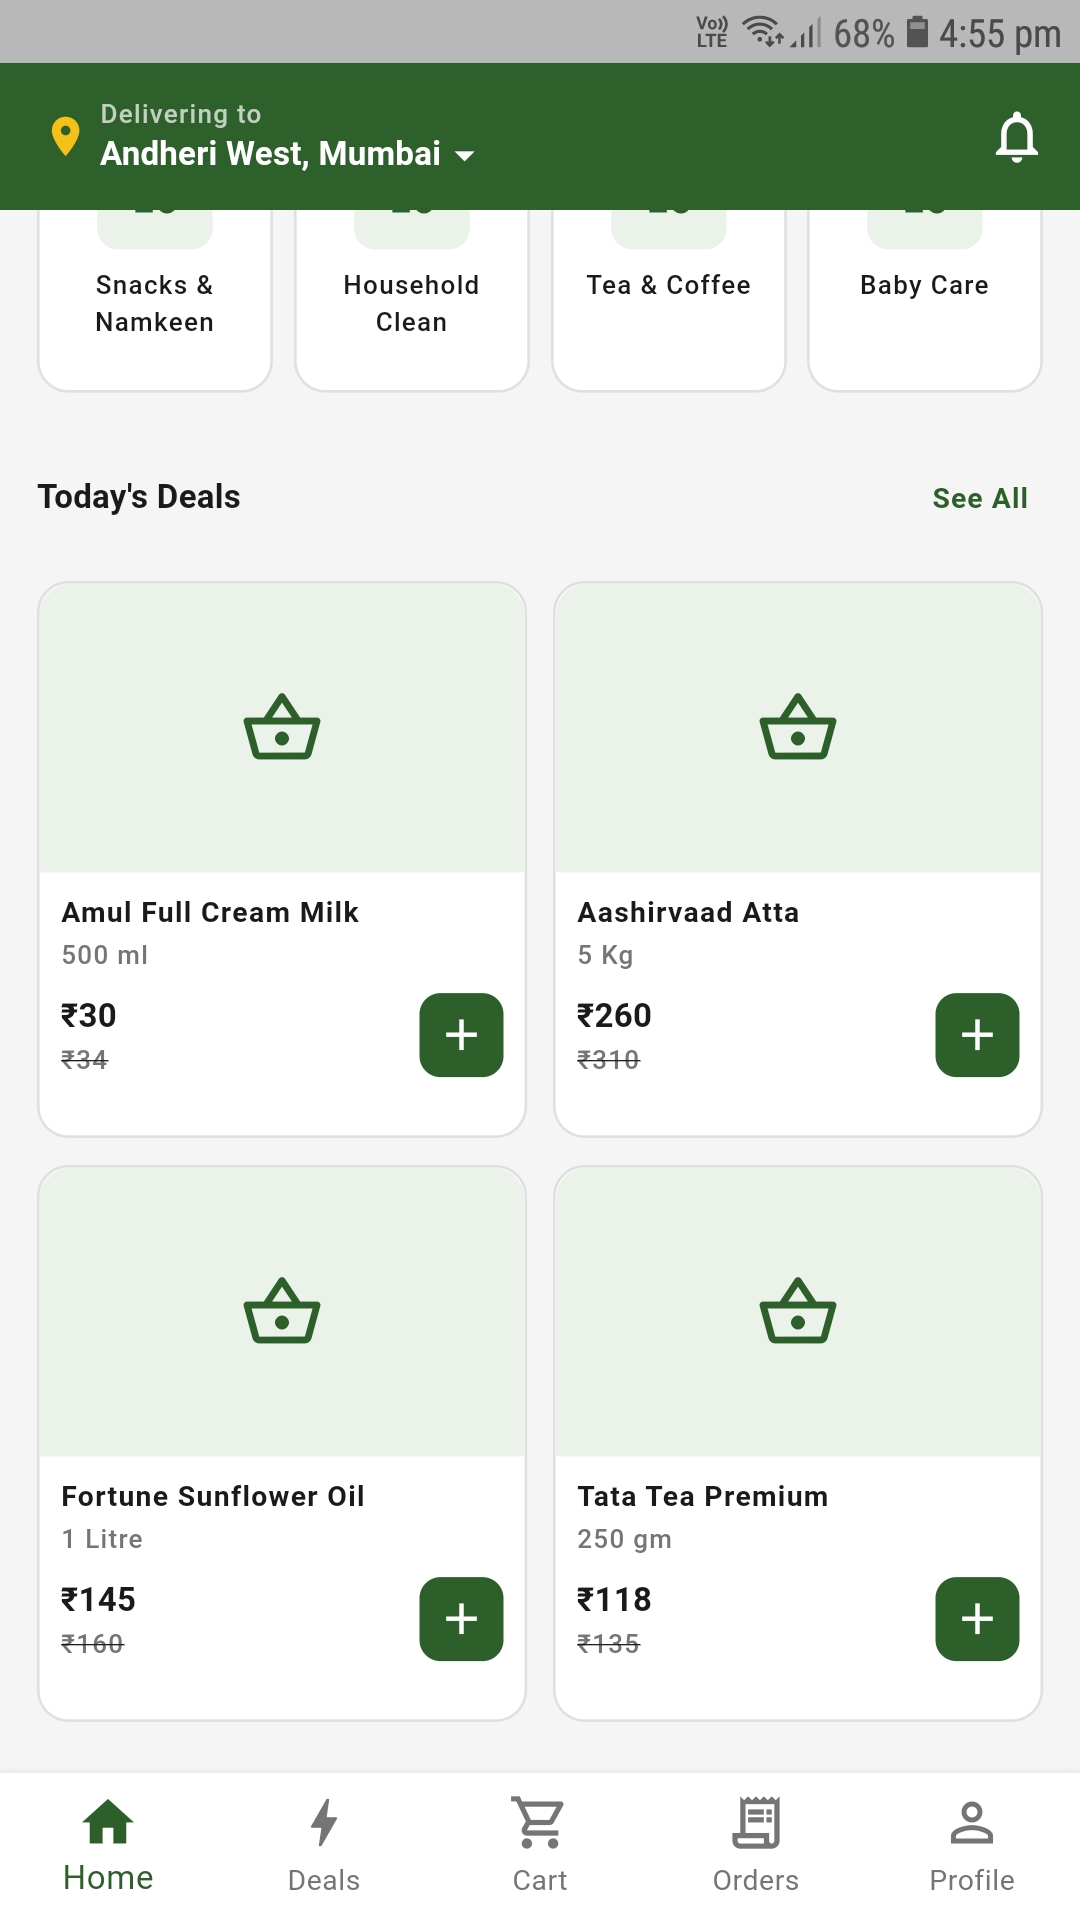
Task: Open the Aashirvaad Atta product title
Action: [x=688, y=912]
